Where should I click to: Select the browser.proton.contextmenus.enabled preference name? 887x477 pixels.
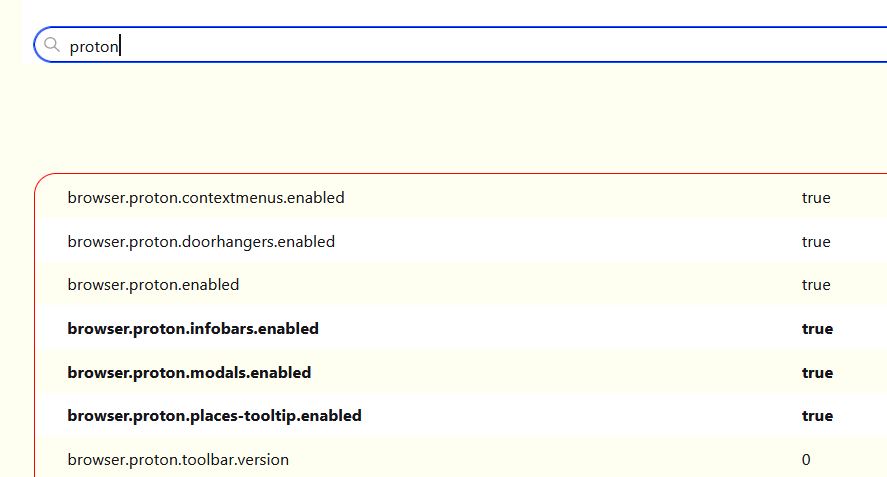[206, 198]
